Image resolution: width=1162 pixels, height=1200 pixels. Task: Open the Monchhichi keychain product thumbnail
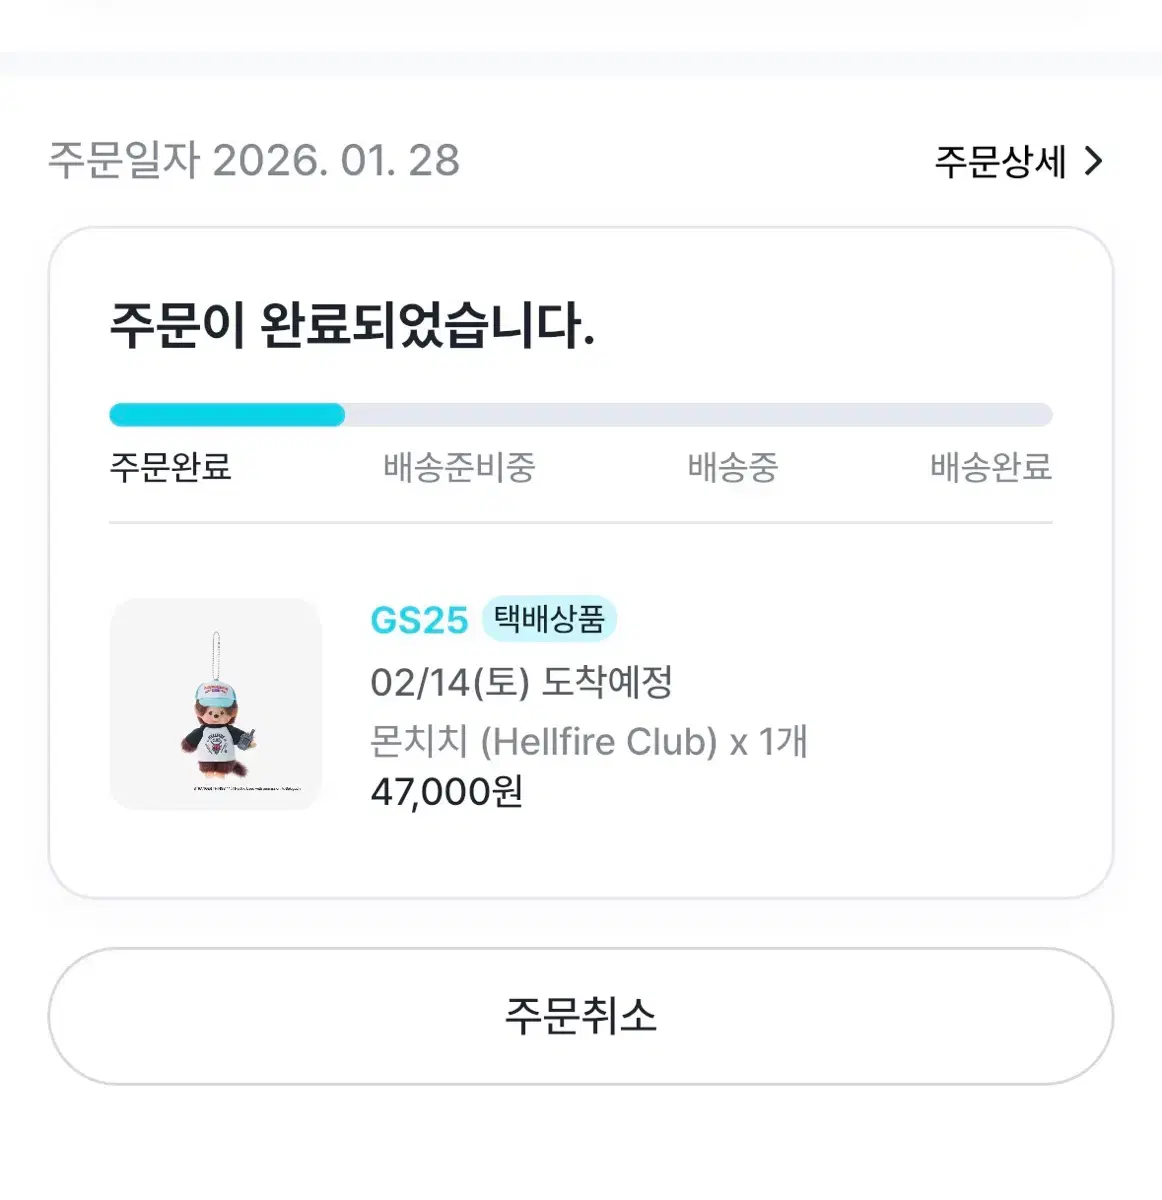coord(216,704)
